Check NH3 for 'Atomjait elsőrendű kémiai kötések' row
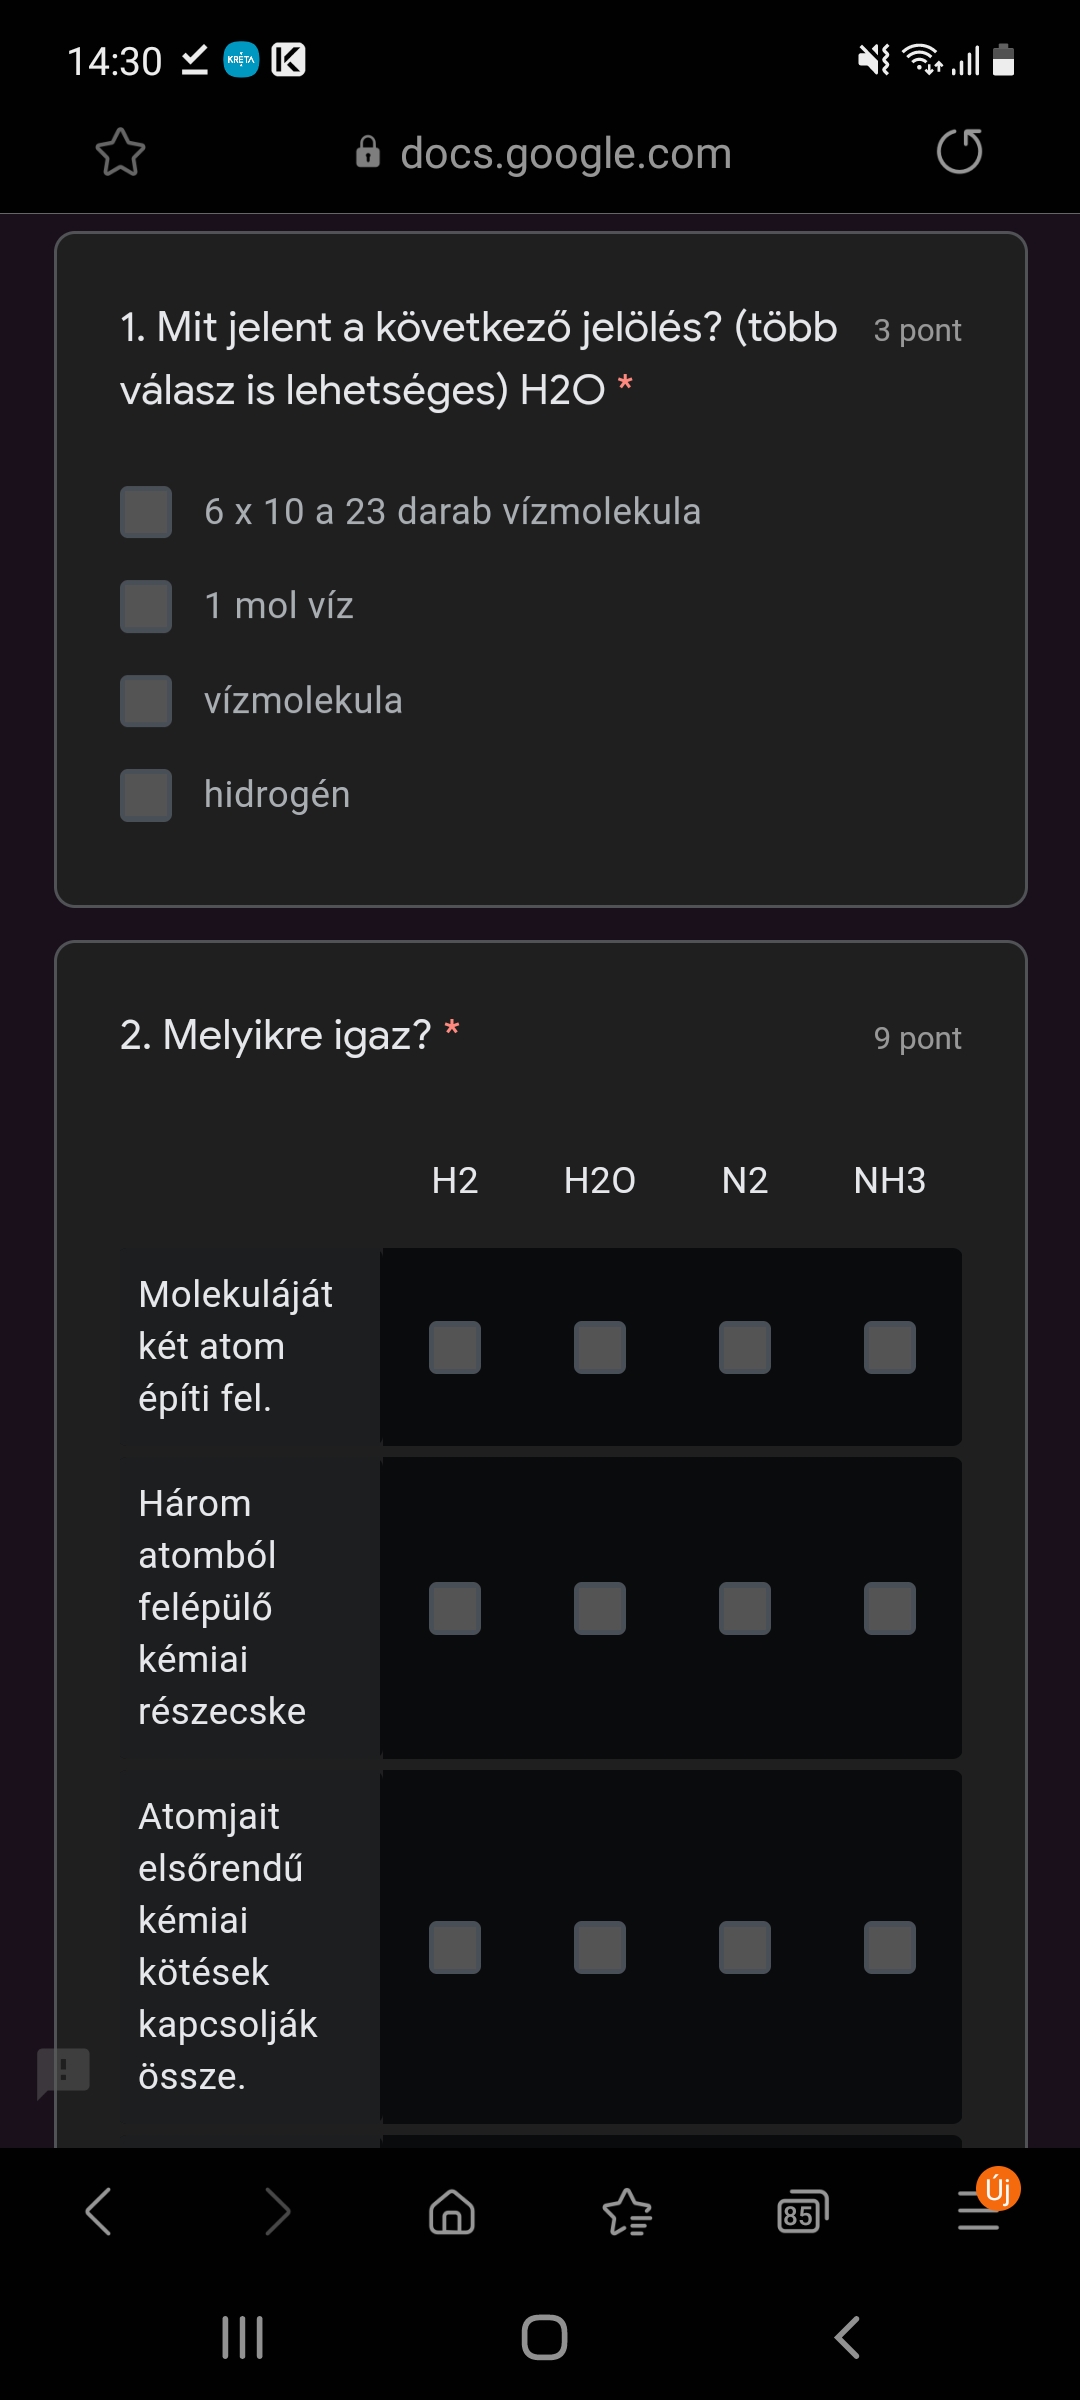This screenshot has width=1080, height=2400. (x=890, y=1947)
